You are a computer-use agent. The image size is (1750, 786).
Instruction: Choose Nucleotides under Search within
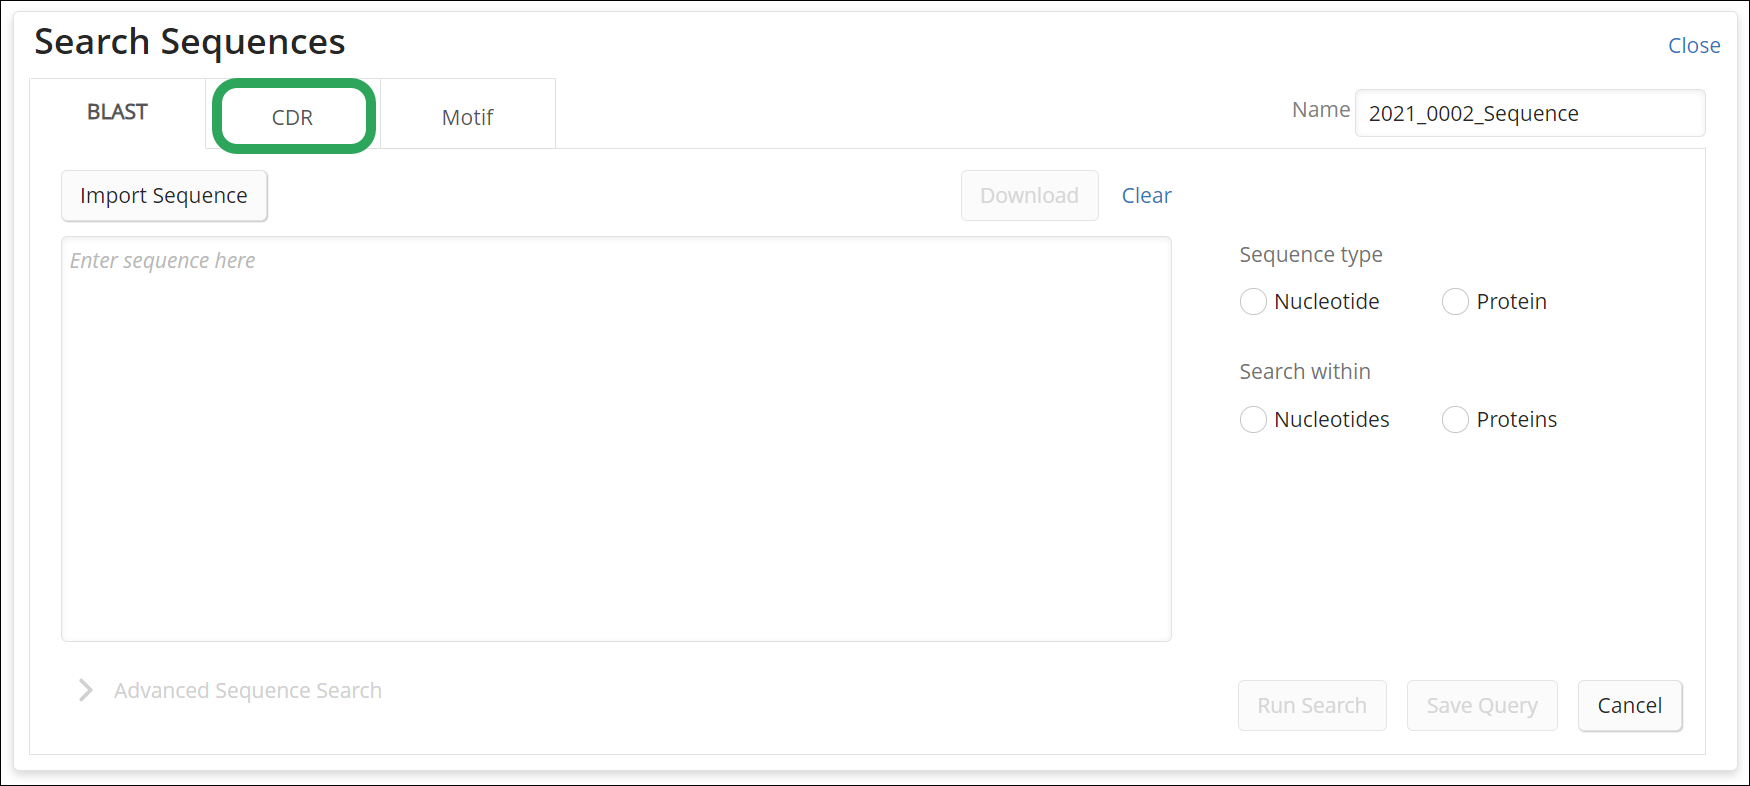pyautogui.click(x=1253, y=420)
